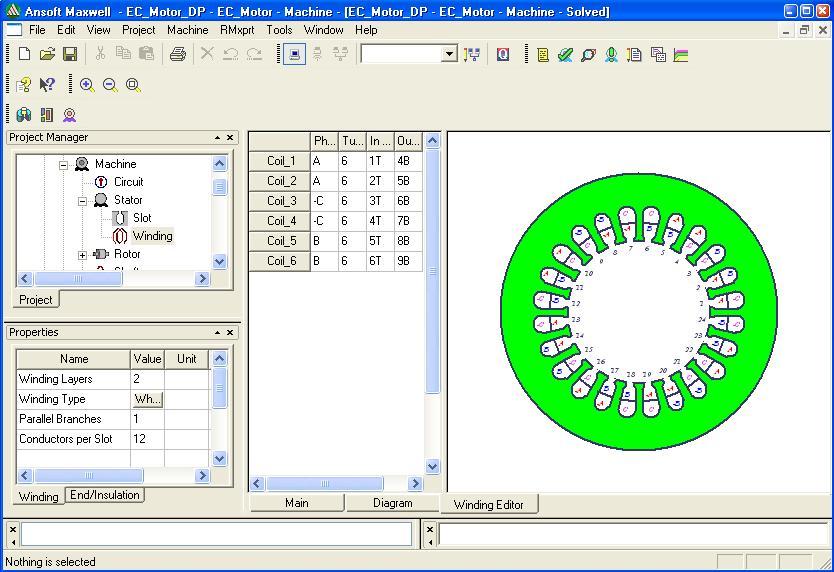Click the Analyze magnifier icon
The width and height of the screenshot is (834, 572).
point(588,54)
